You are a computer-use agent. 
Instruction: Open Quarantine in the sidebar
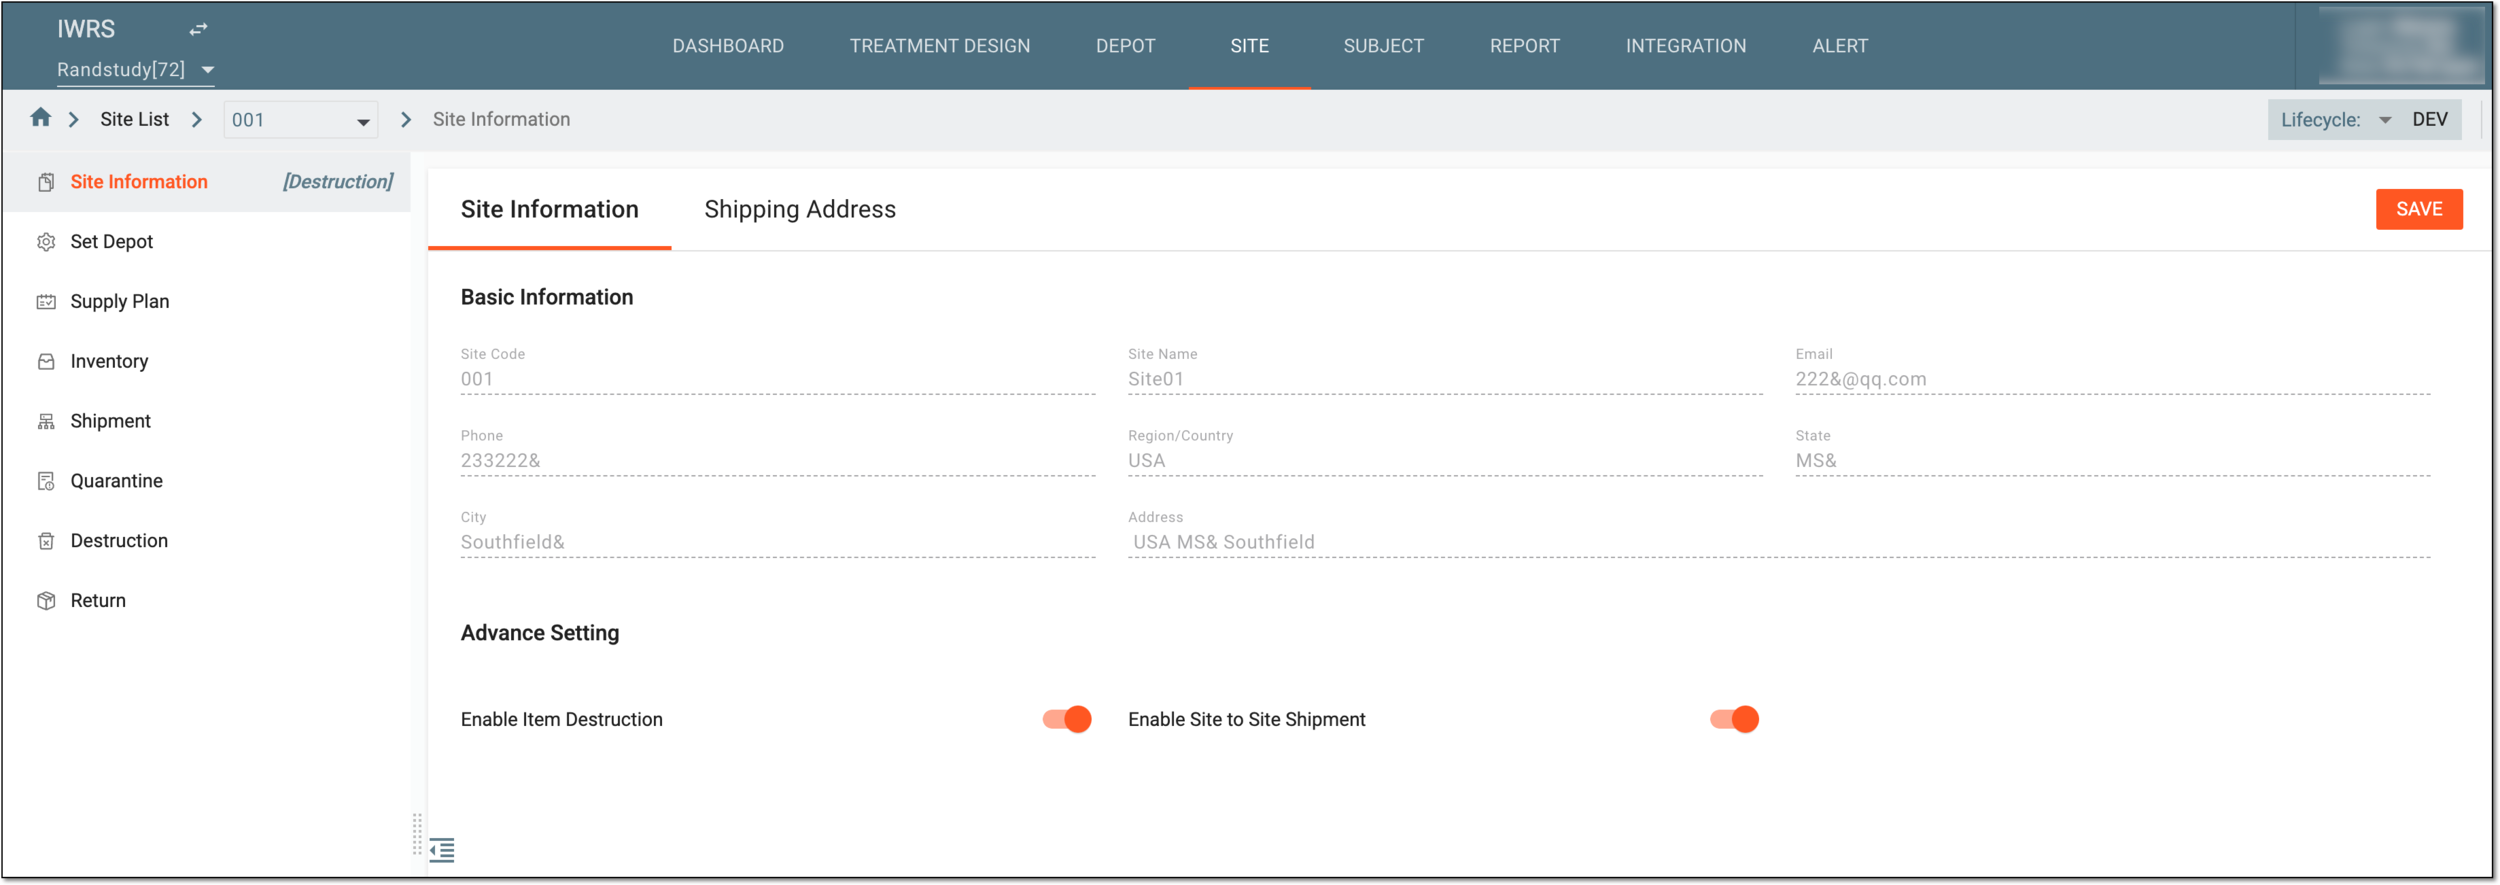pos(116,481)
